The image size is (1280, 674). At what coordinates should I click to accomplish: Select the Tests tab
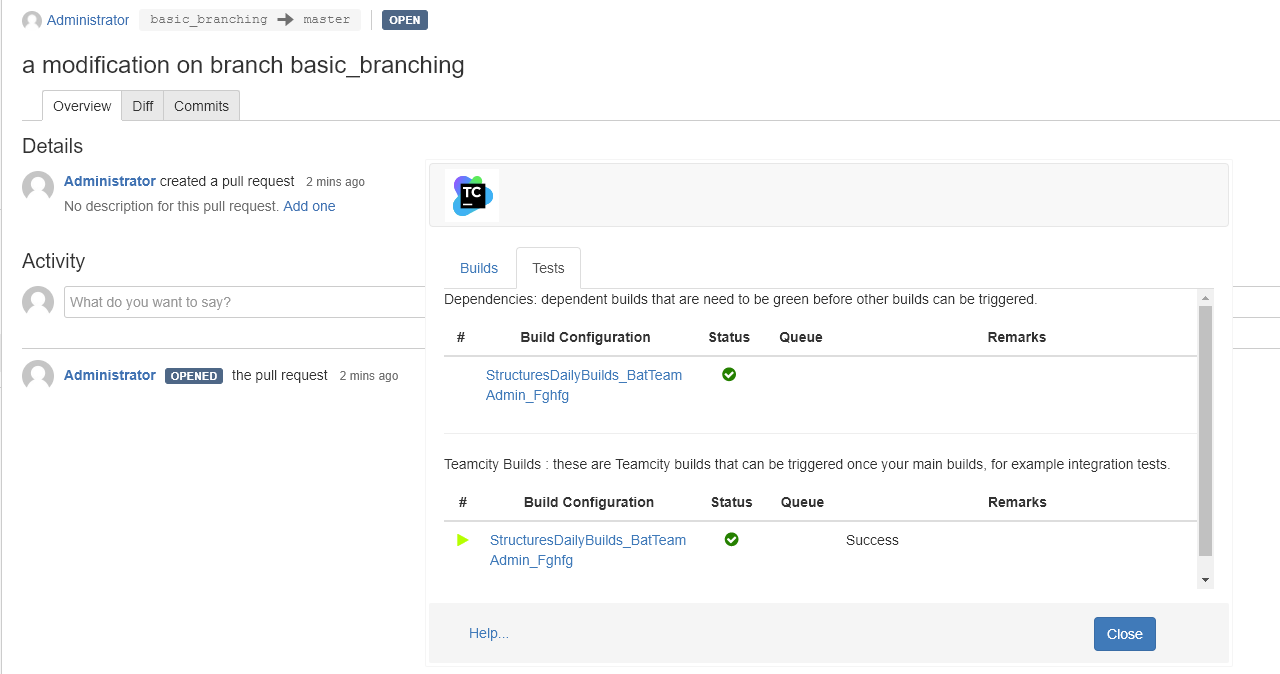click(548, 268)
